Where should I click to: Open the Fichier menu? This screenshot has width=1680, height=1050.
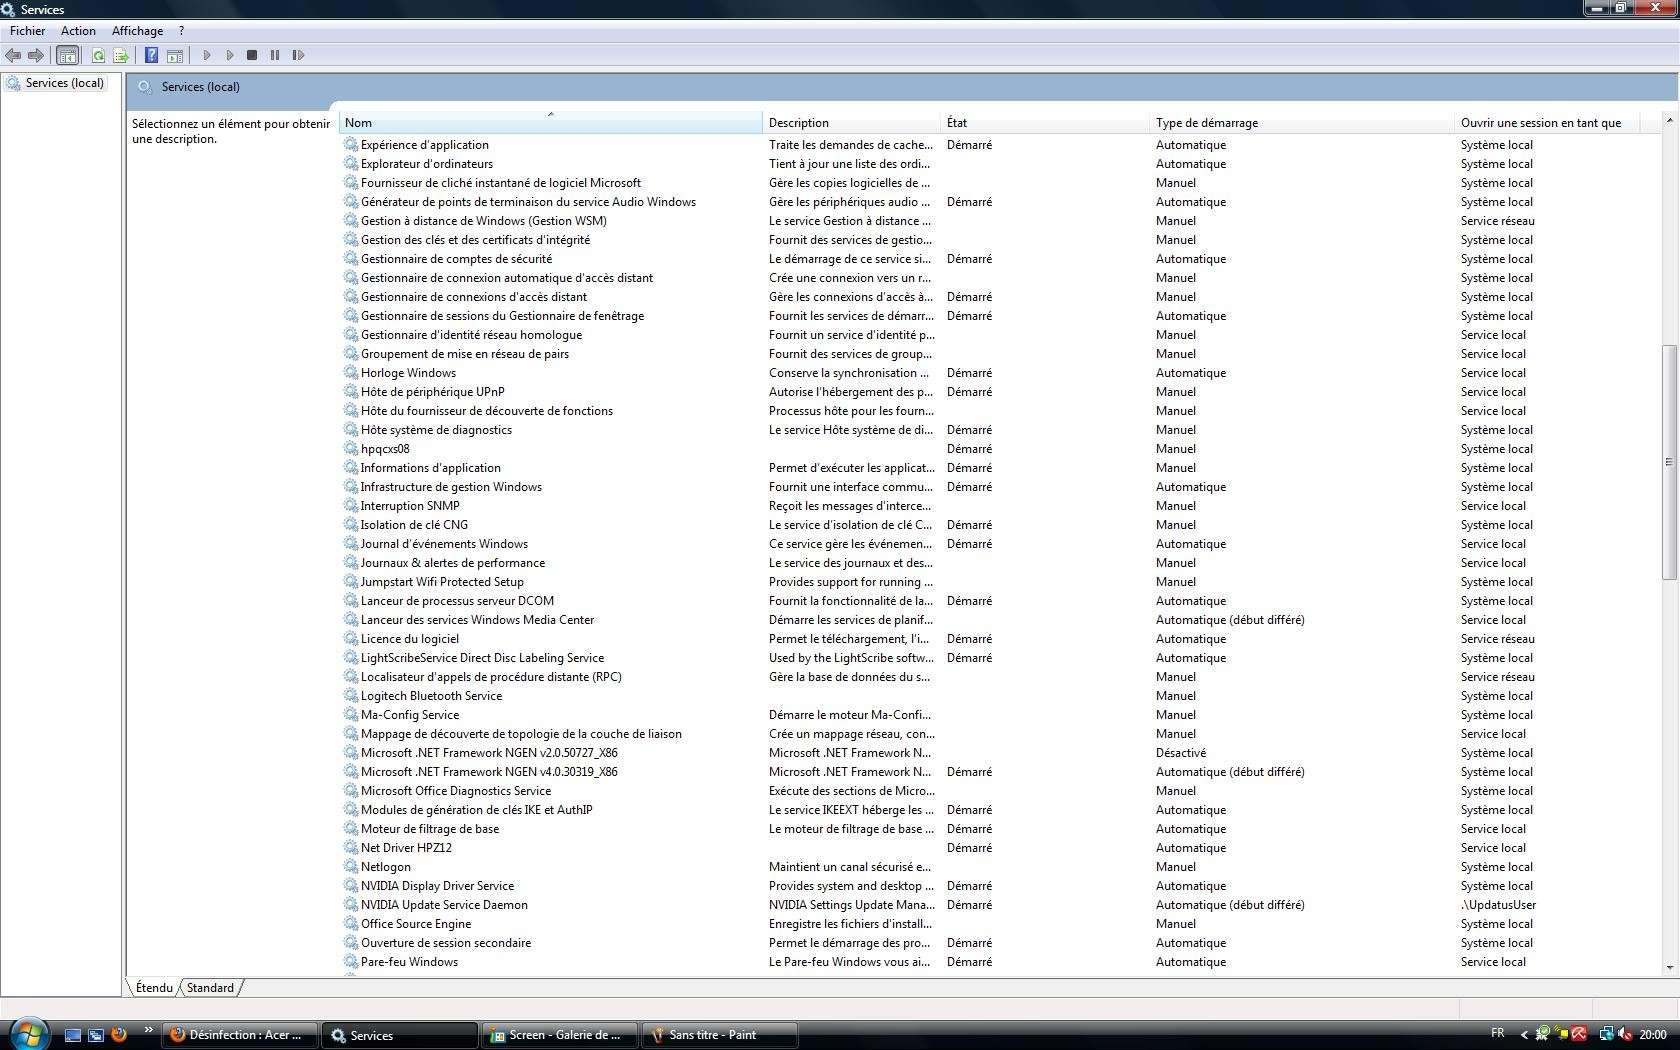(27, 31)
